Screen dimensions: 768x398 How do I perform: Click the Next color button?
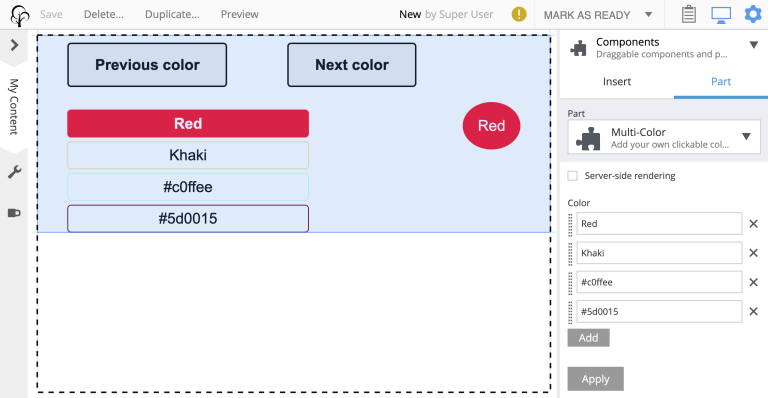click(x=352, y=65)
